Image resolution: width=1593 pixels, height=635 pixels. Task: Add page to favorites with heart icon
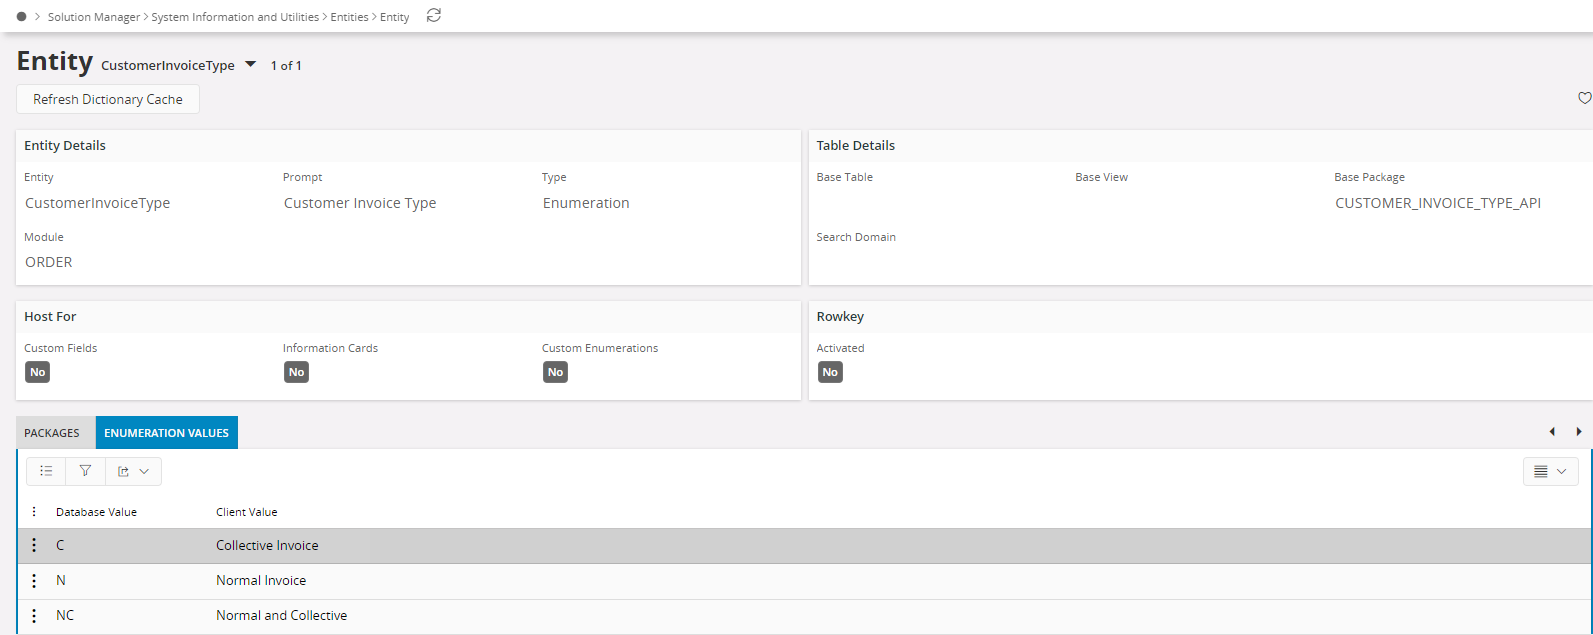[1584, 98]
